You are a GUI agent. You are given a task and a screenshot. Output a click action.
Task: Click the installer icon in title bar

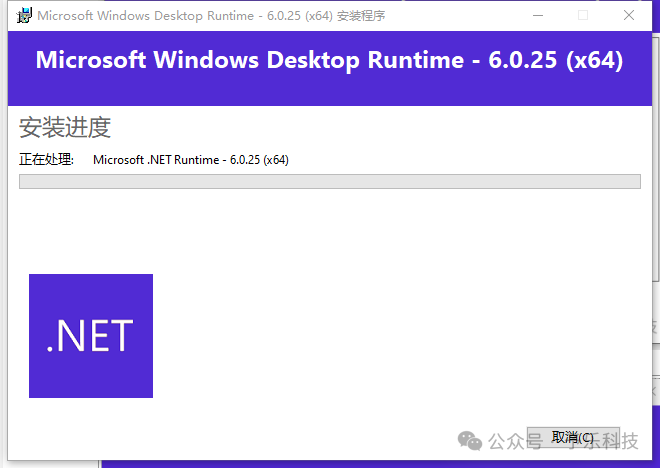coord(24,16)
